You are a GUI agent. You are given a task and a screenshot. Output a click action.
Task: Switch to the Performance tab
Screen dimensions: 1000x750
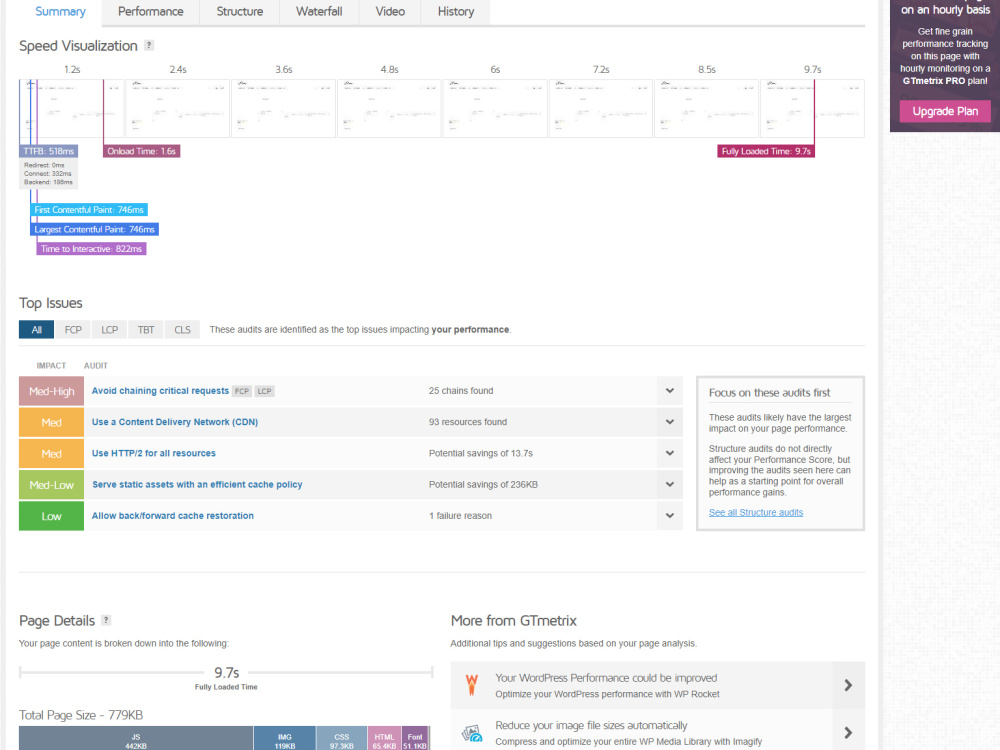point(151,11)
